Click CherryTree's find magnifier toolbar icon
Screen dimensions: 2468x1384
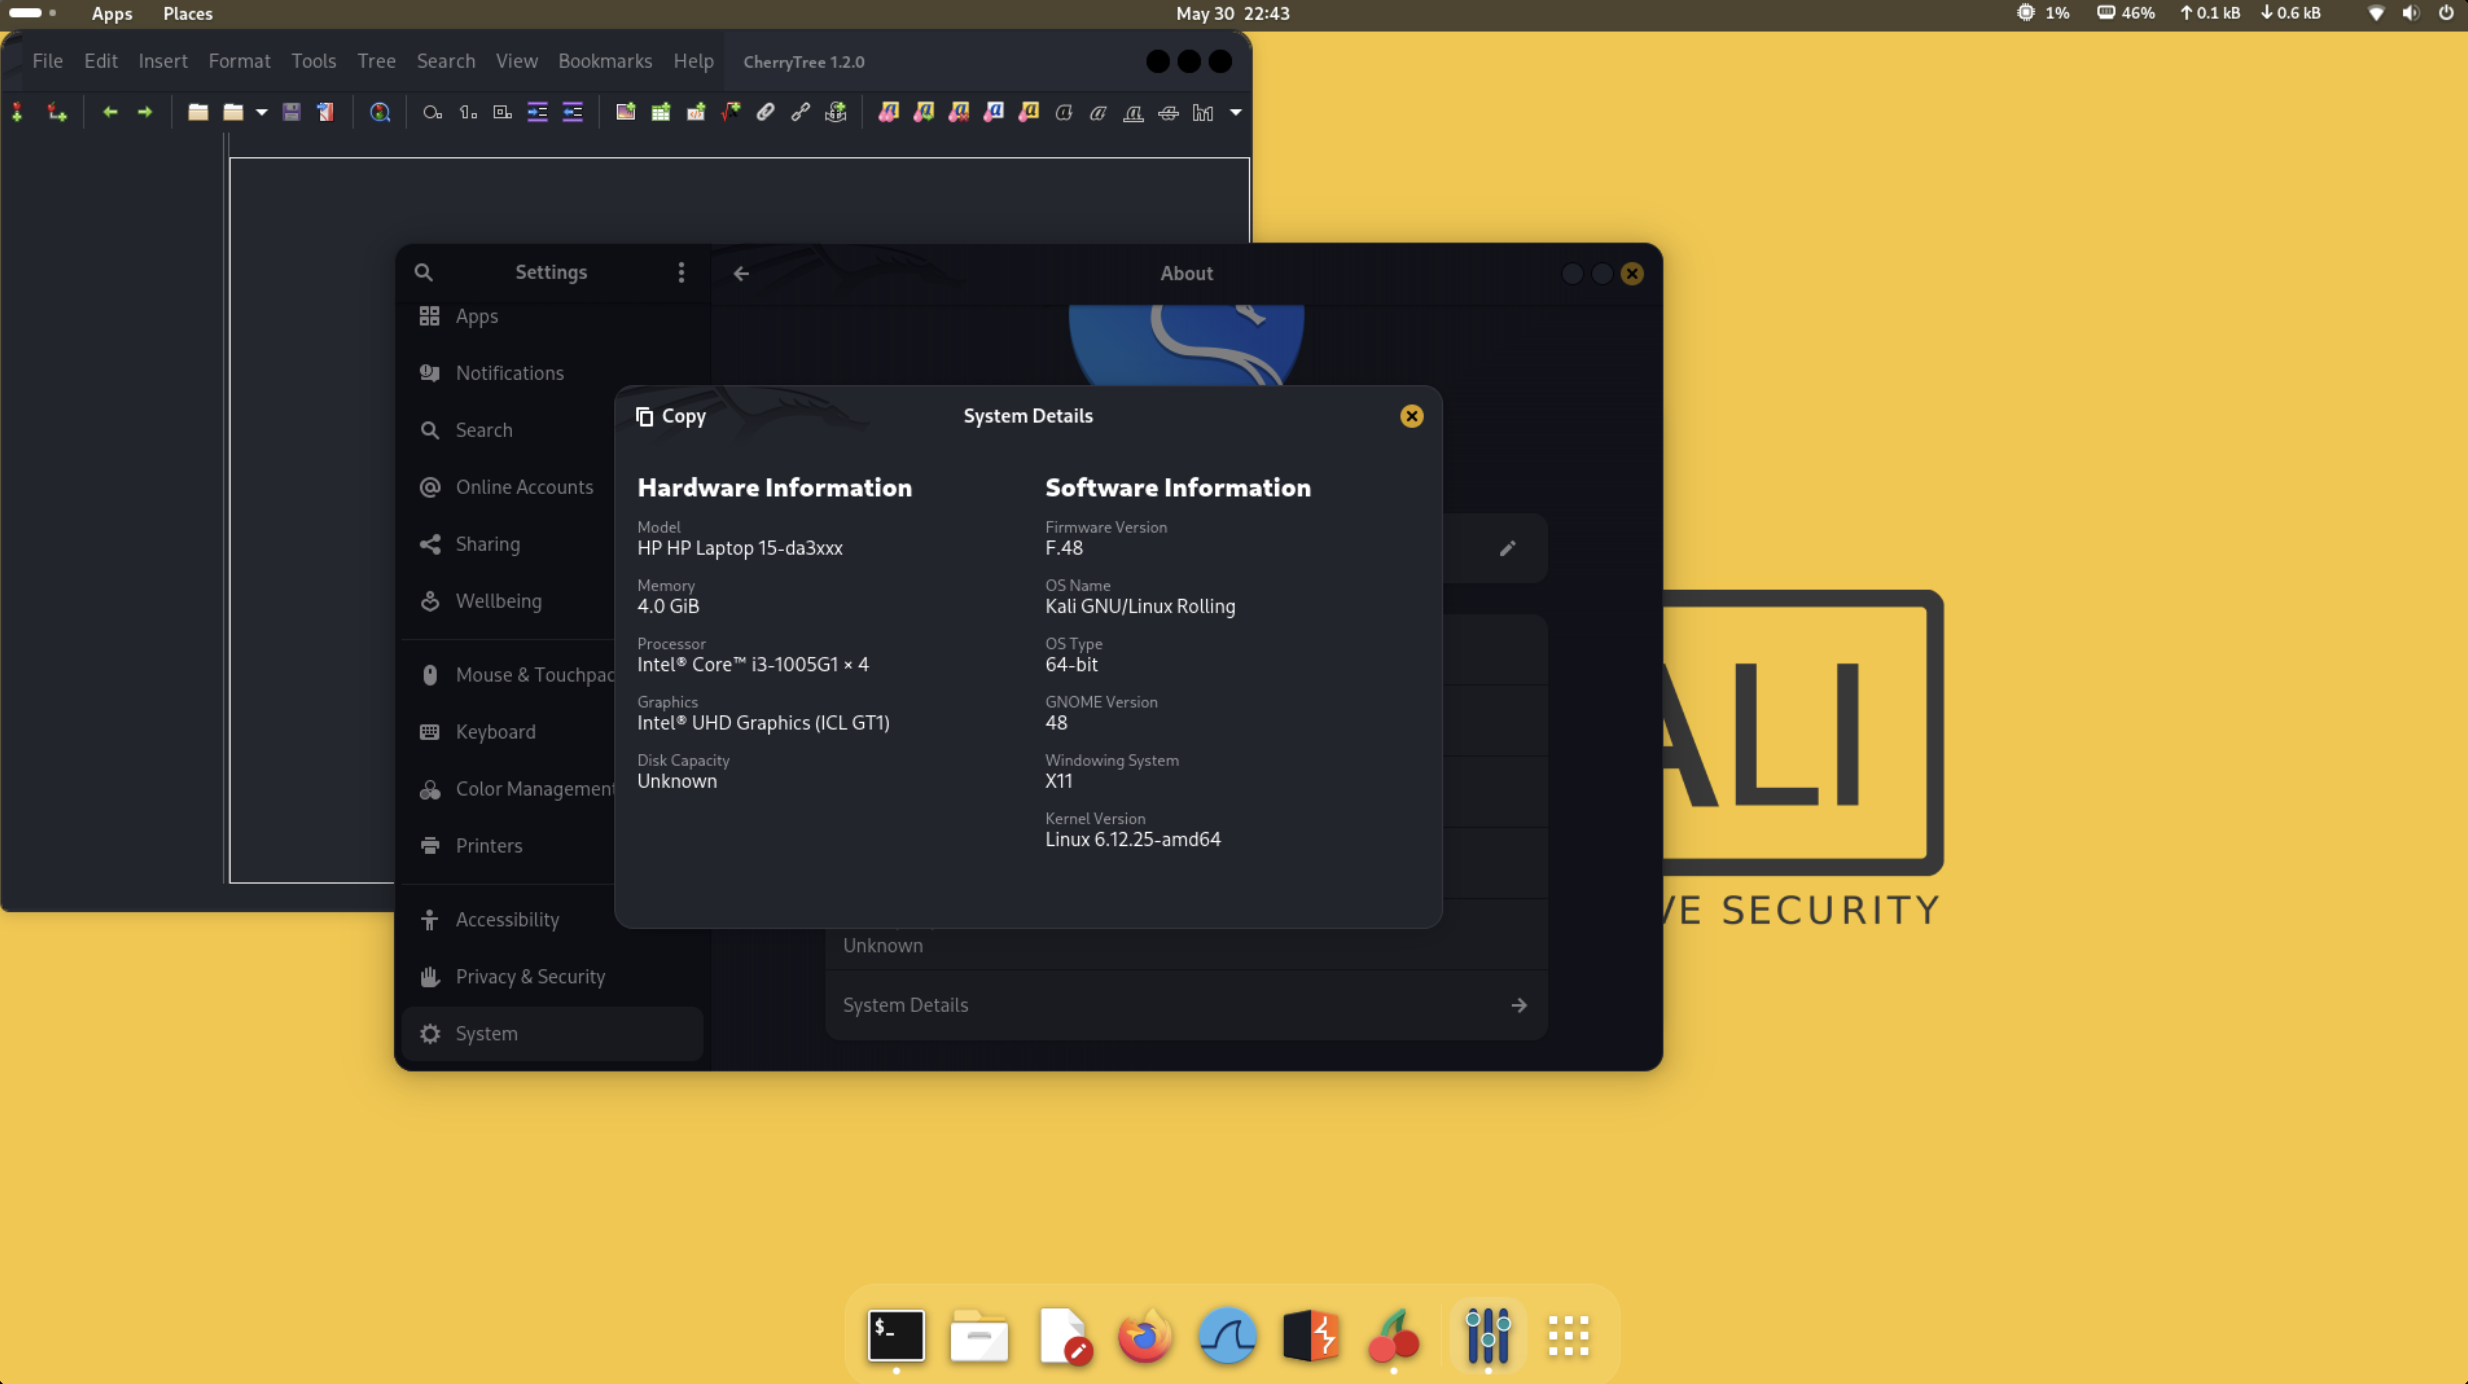coord(380,112)
